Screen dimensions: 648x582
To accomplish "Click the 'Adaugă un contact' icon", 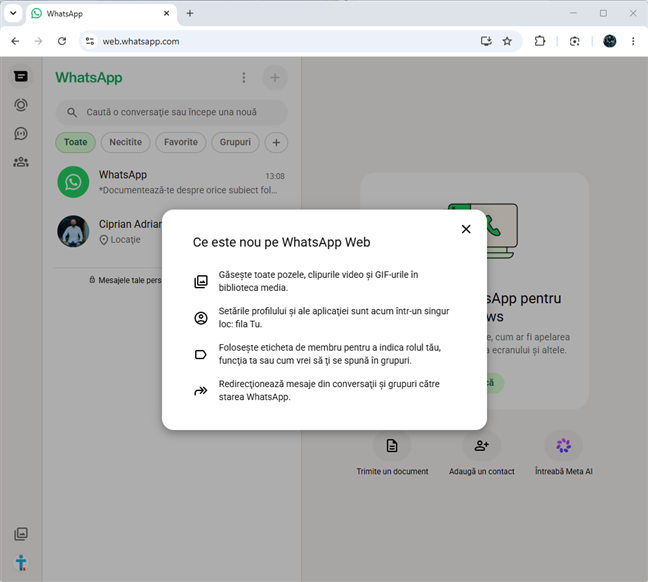I will (x=481, y=446).
